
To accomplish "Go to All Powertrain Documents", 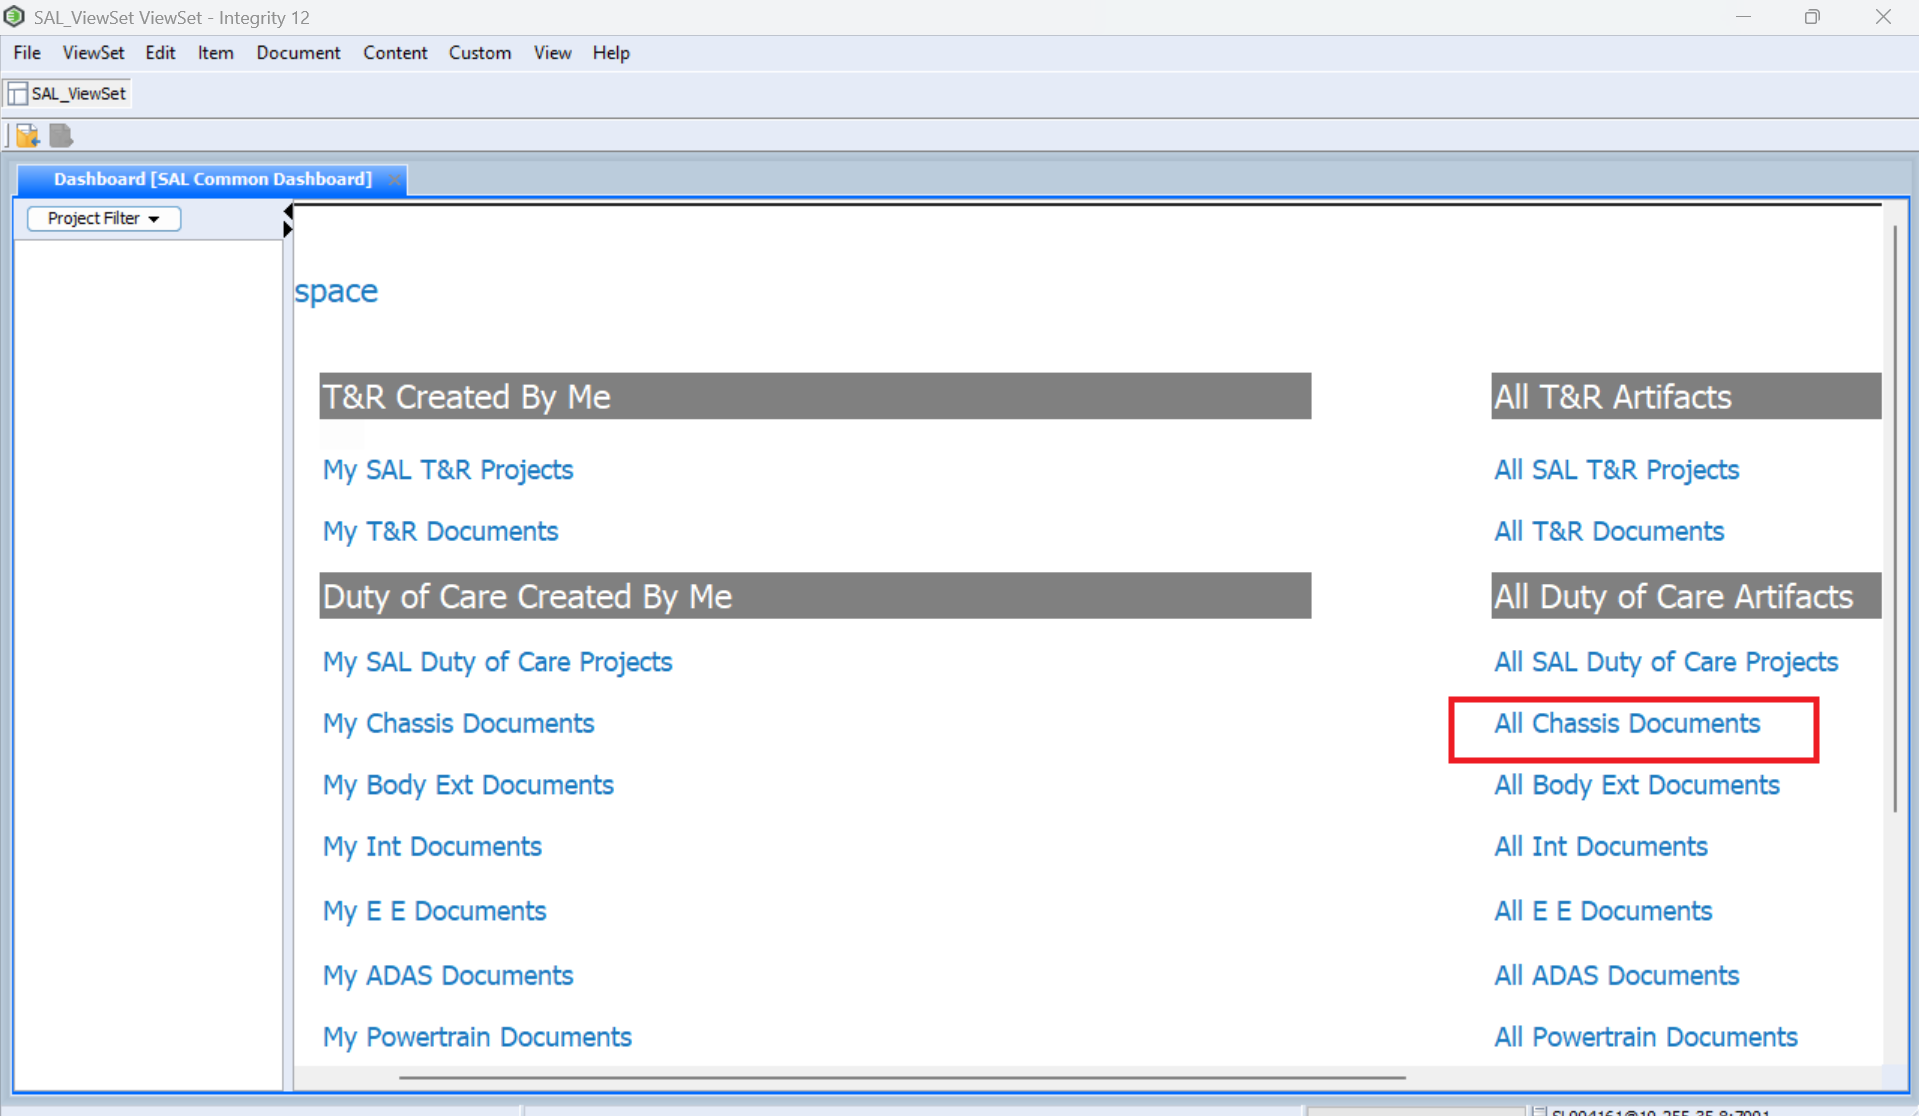I will tap(1645, 1037).
